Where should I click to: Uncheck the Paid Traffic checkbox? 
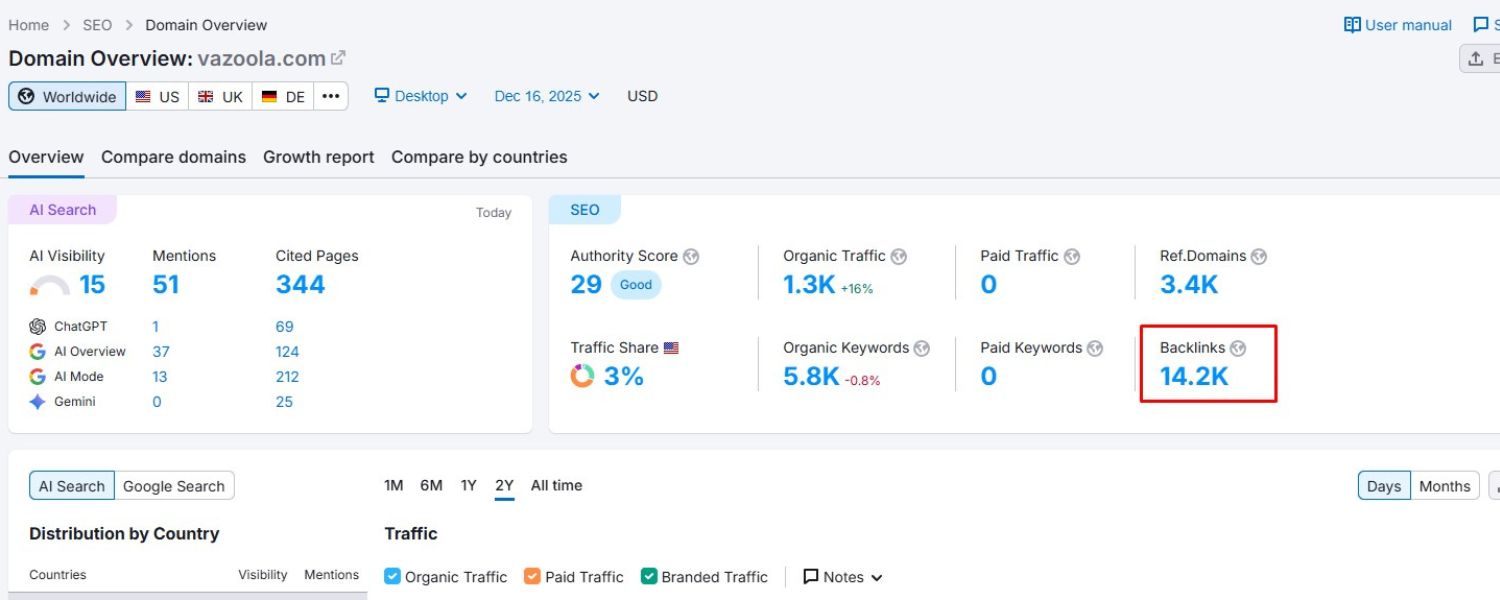click(x=531, y=576)
